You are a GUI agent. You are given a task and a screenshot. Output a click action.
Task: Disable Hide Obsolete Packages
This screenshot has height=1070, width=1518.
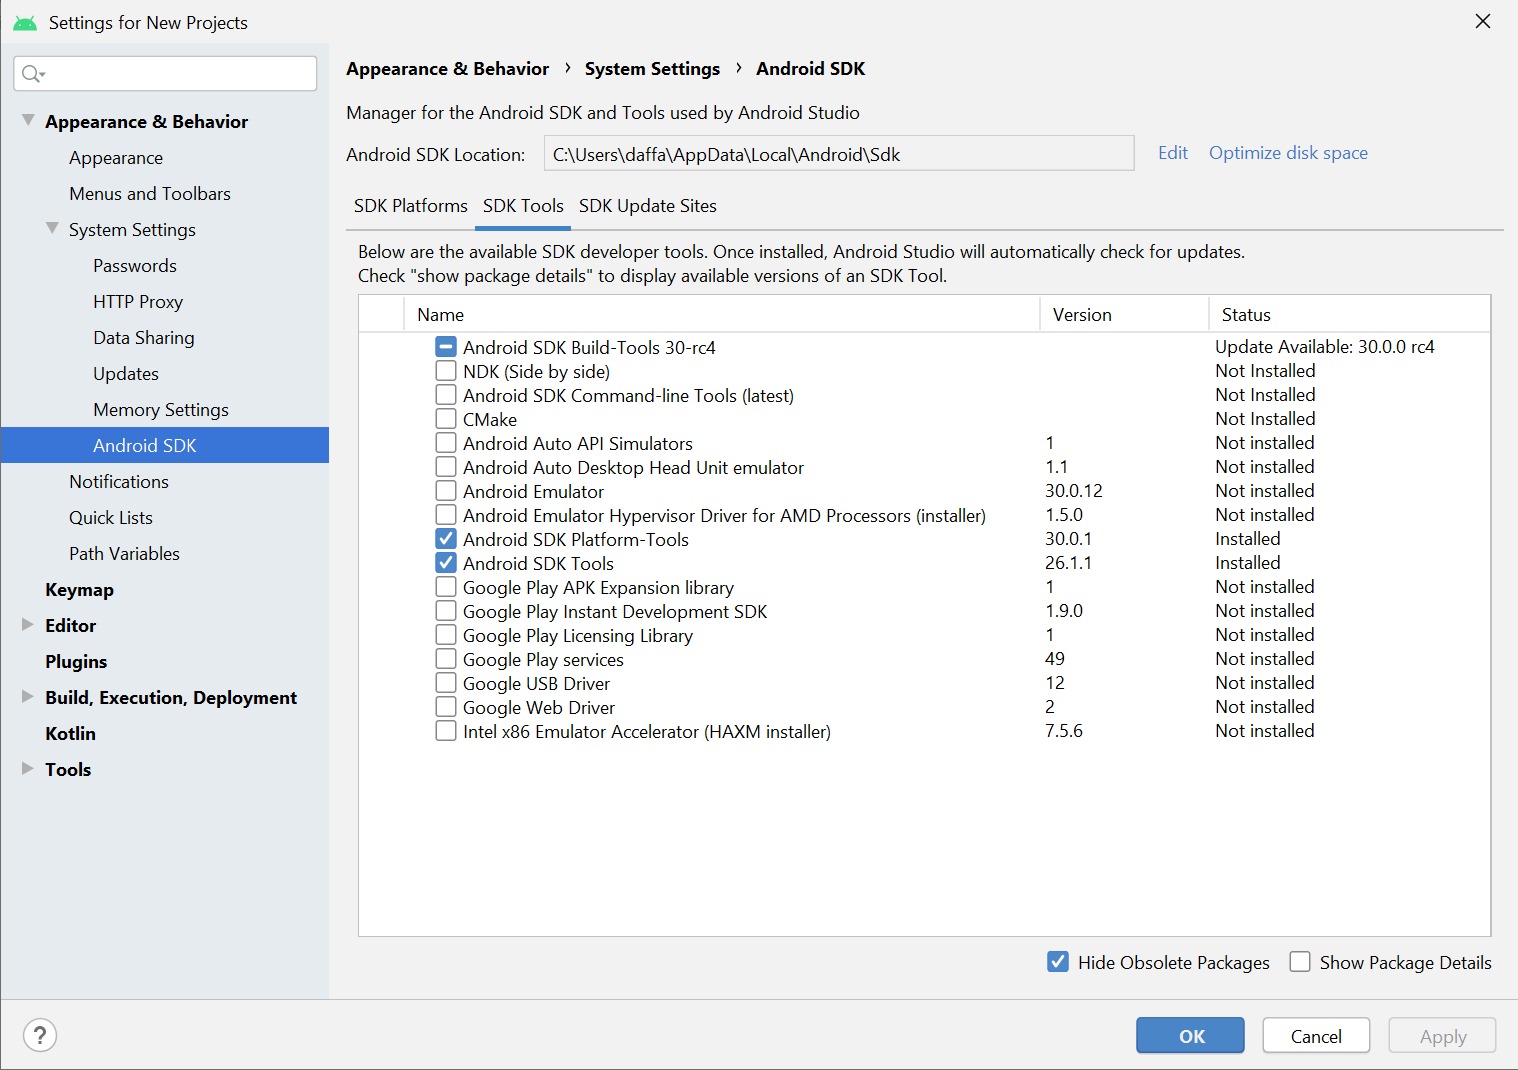1058,962
